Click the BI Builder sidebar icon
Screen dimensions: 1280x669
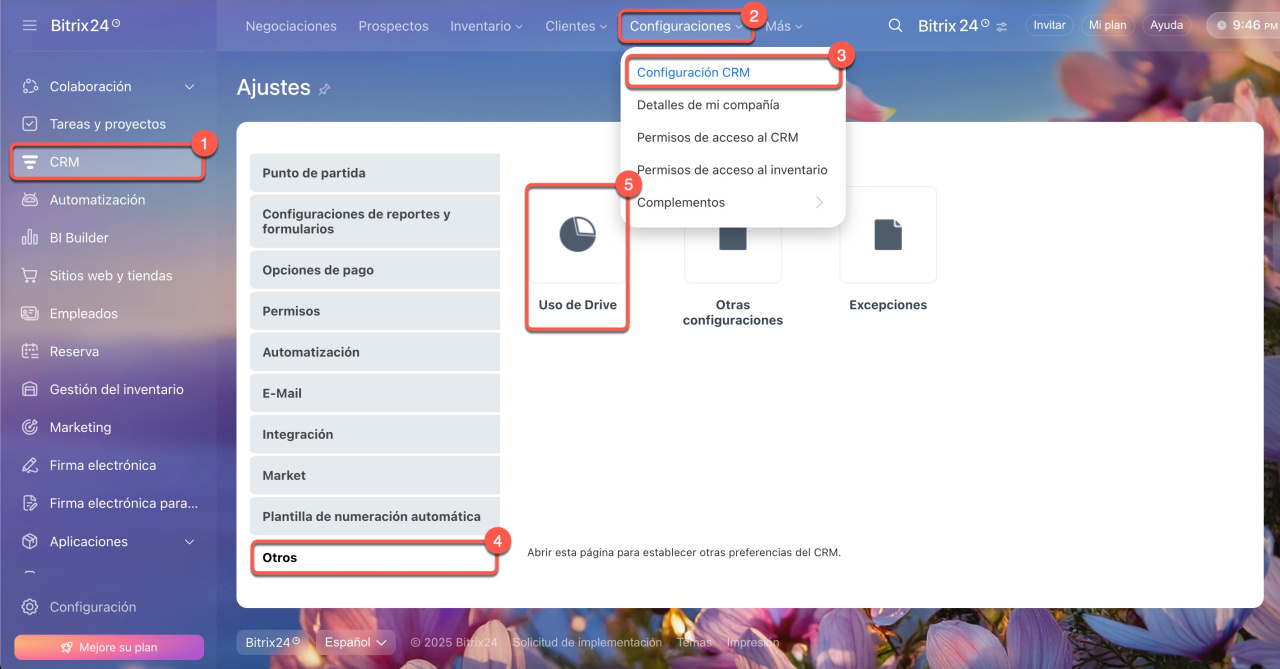click(x=30, y=238)
